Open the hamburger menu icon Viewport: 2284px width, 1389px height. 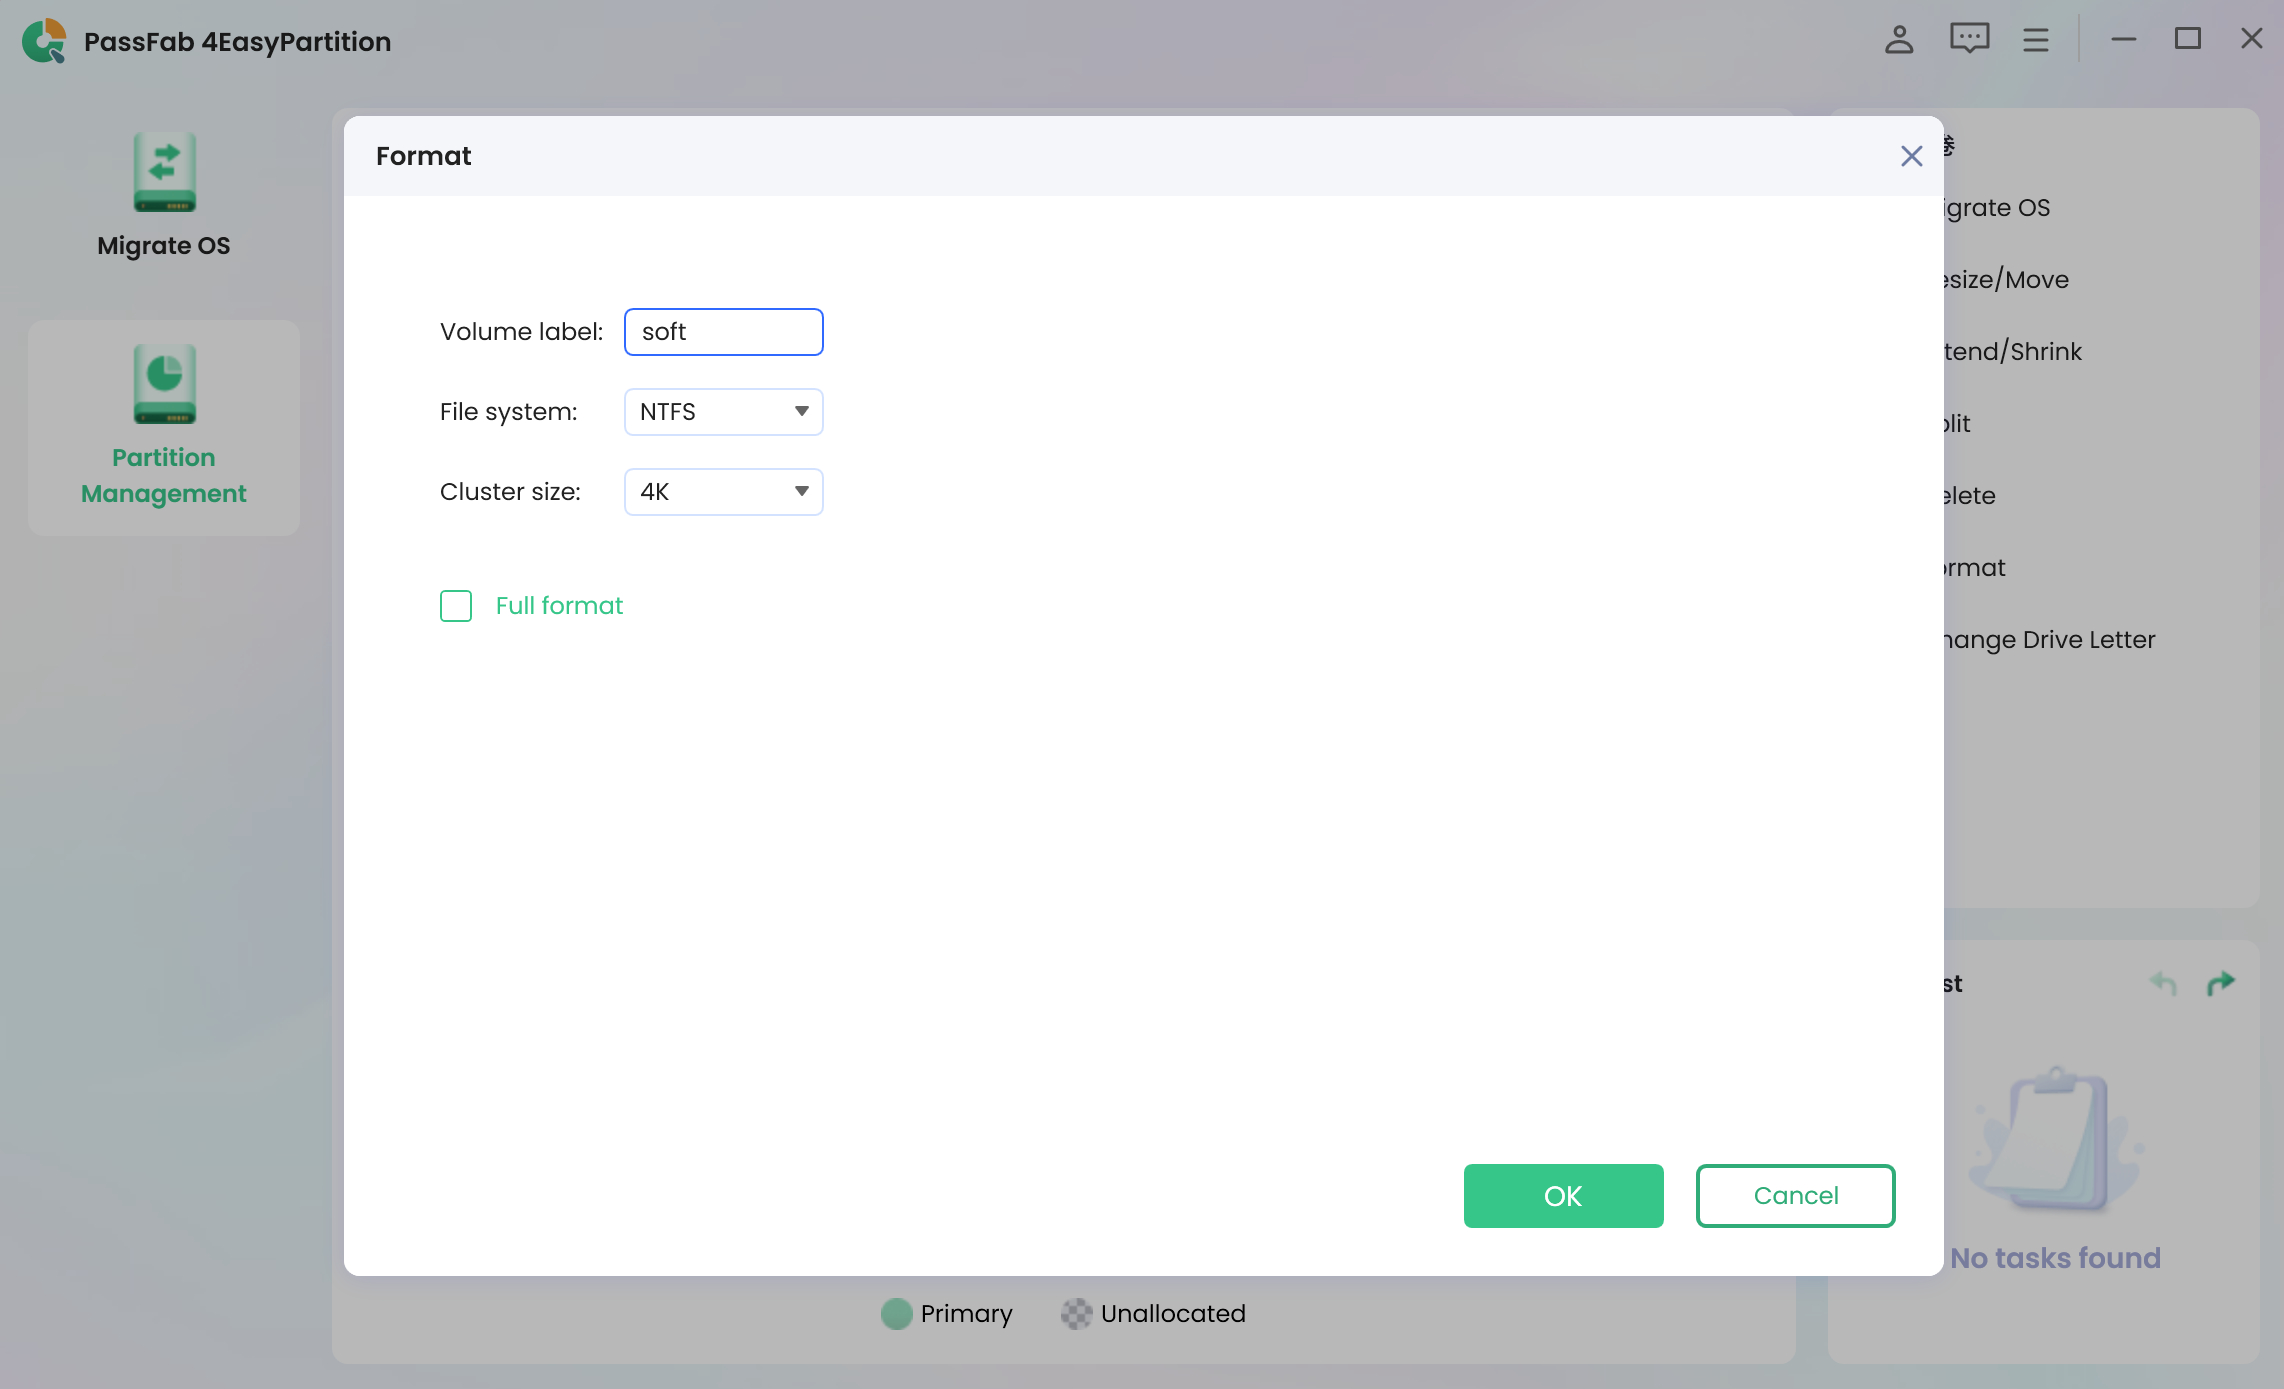pos(2036,40)
